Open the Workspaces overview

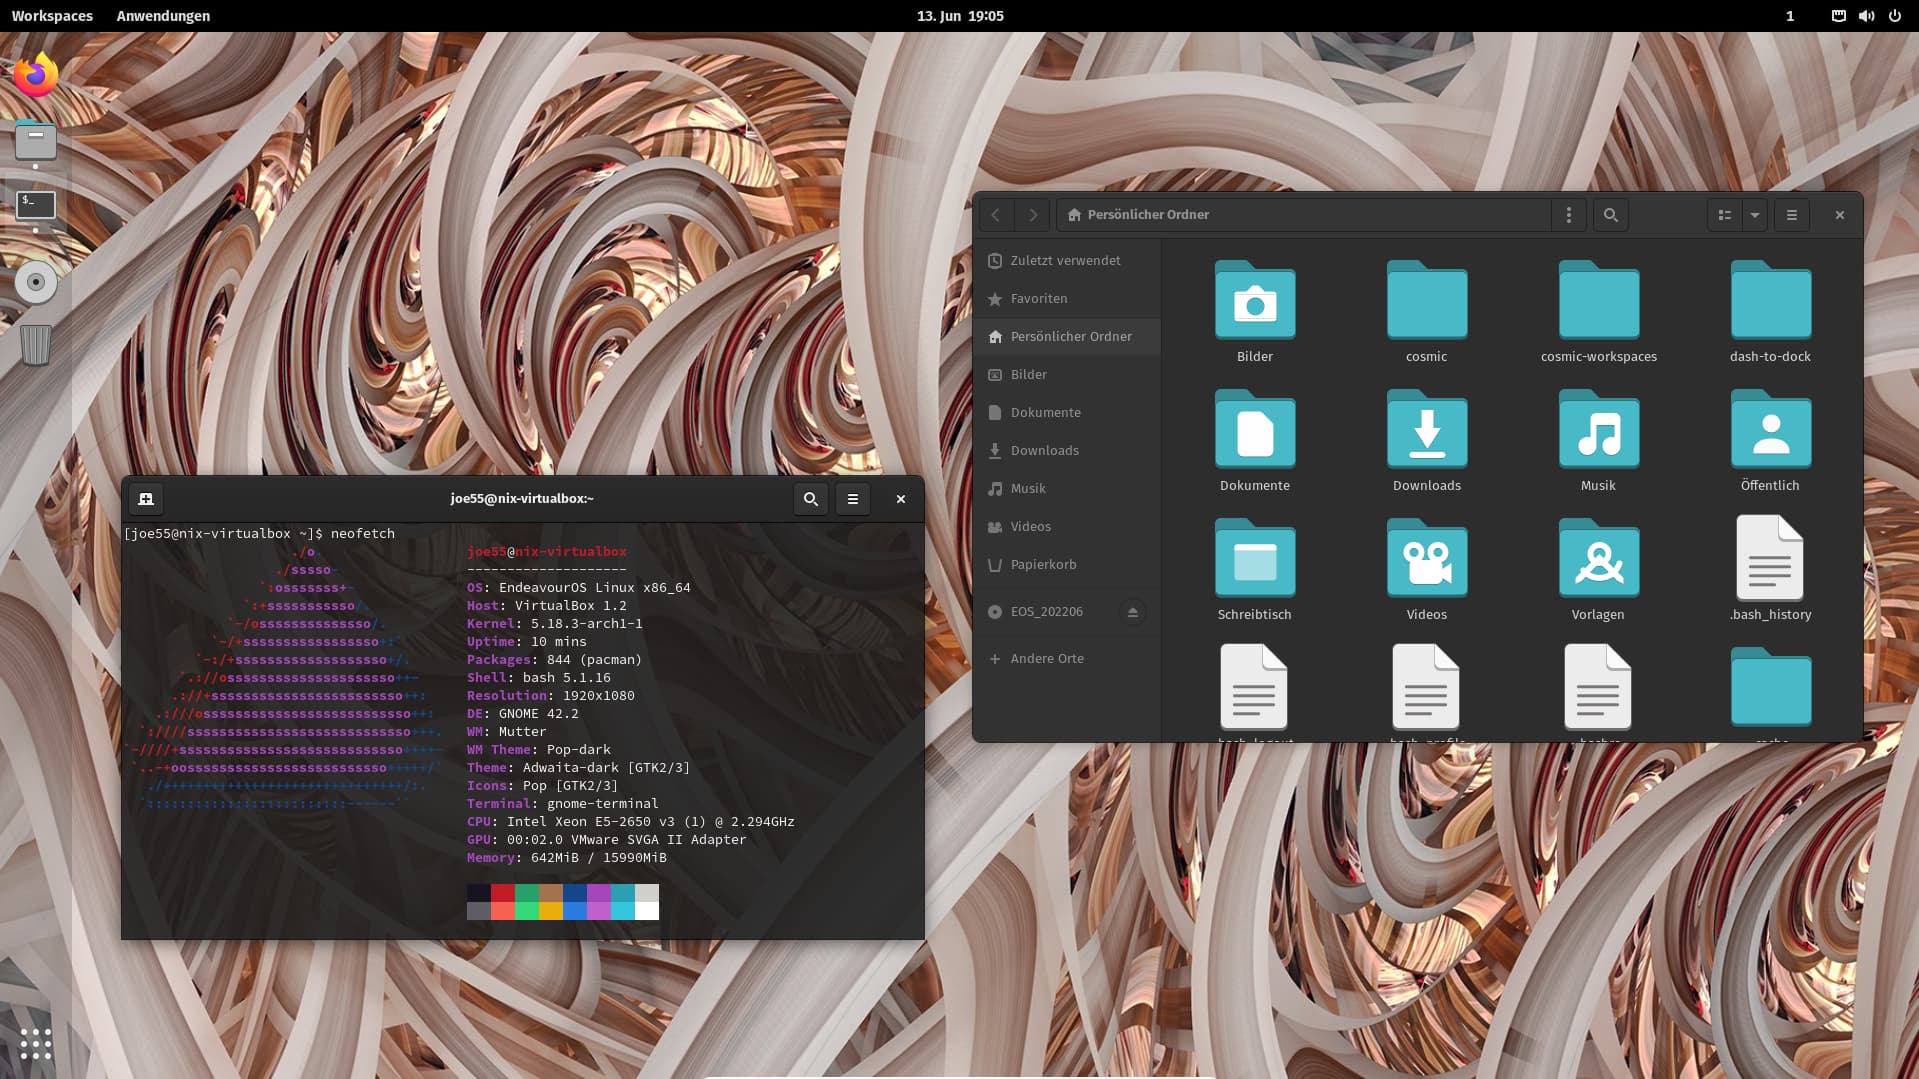pyautogui.click(x=52, y=16)
